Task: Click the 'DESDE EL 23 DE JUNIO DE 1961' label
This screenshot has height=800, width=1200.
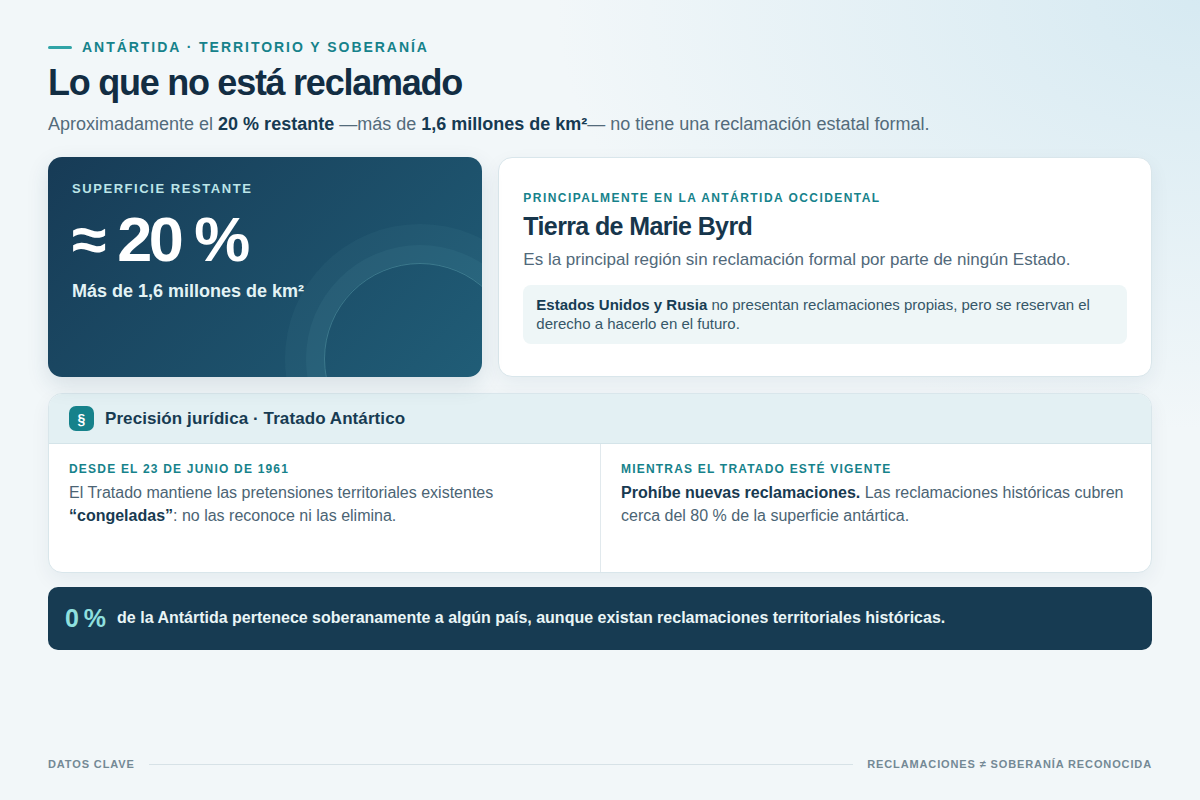Action: point(179,469)
